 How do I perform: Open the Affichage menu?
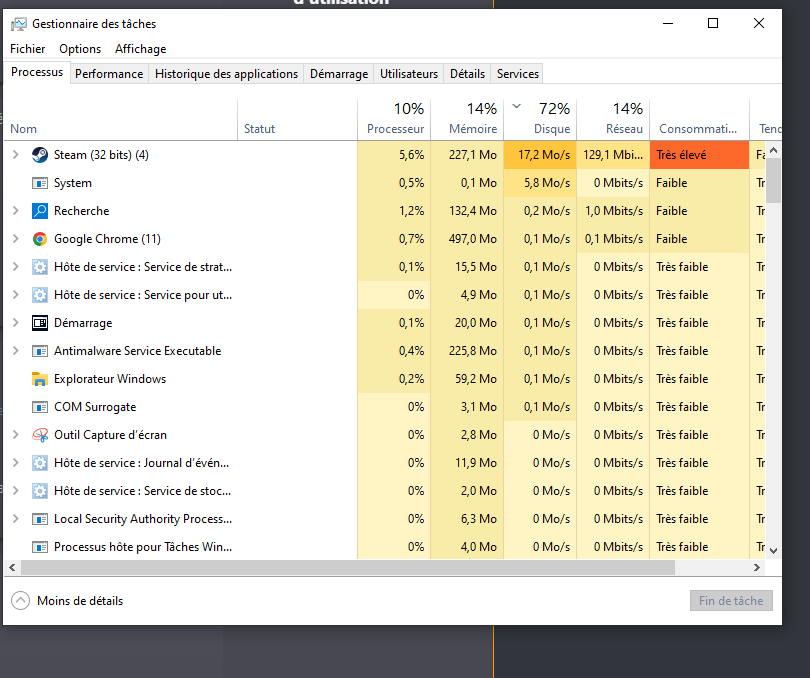(141, 49)
